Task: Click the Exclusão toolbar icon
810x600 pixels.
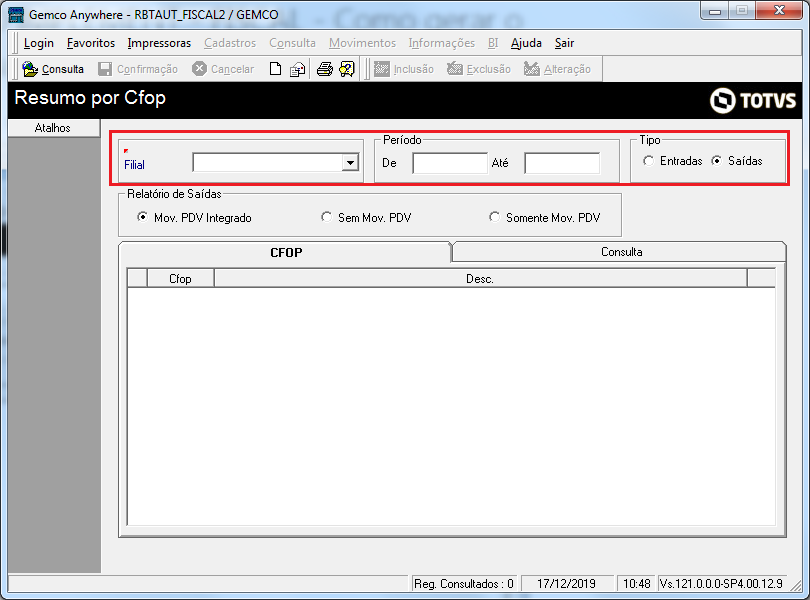Action: point(455,69)
